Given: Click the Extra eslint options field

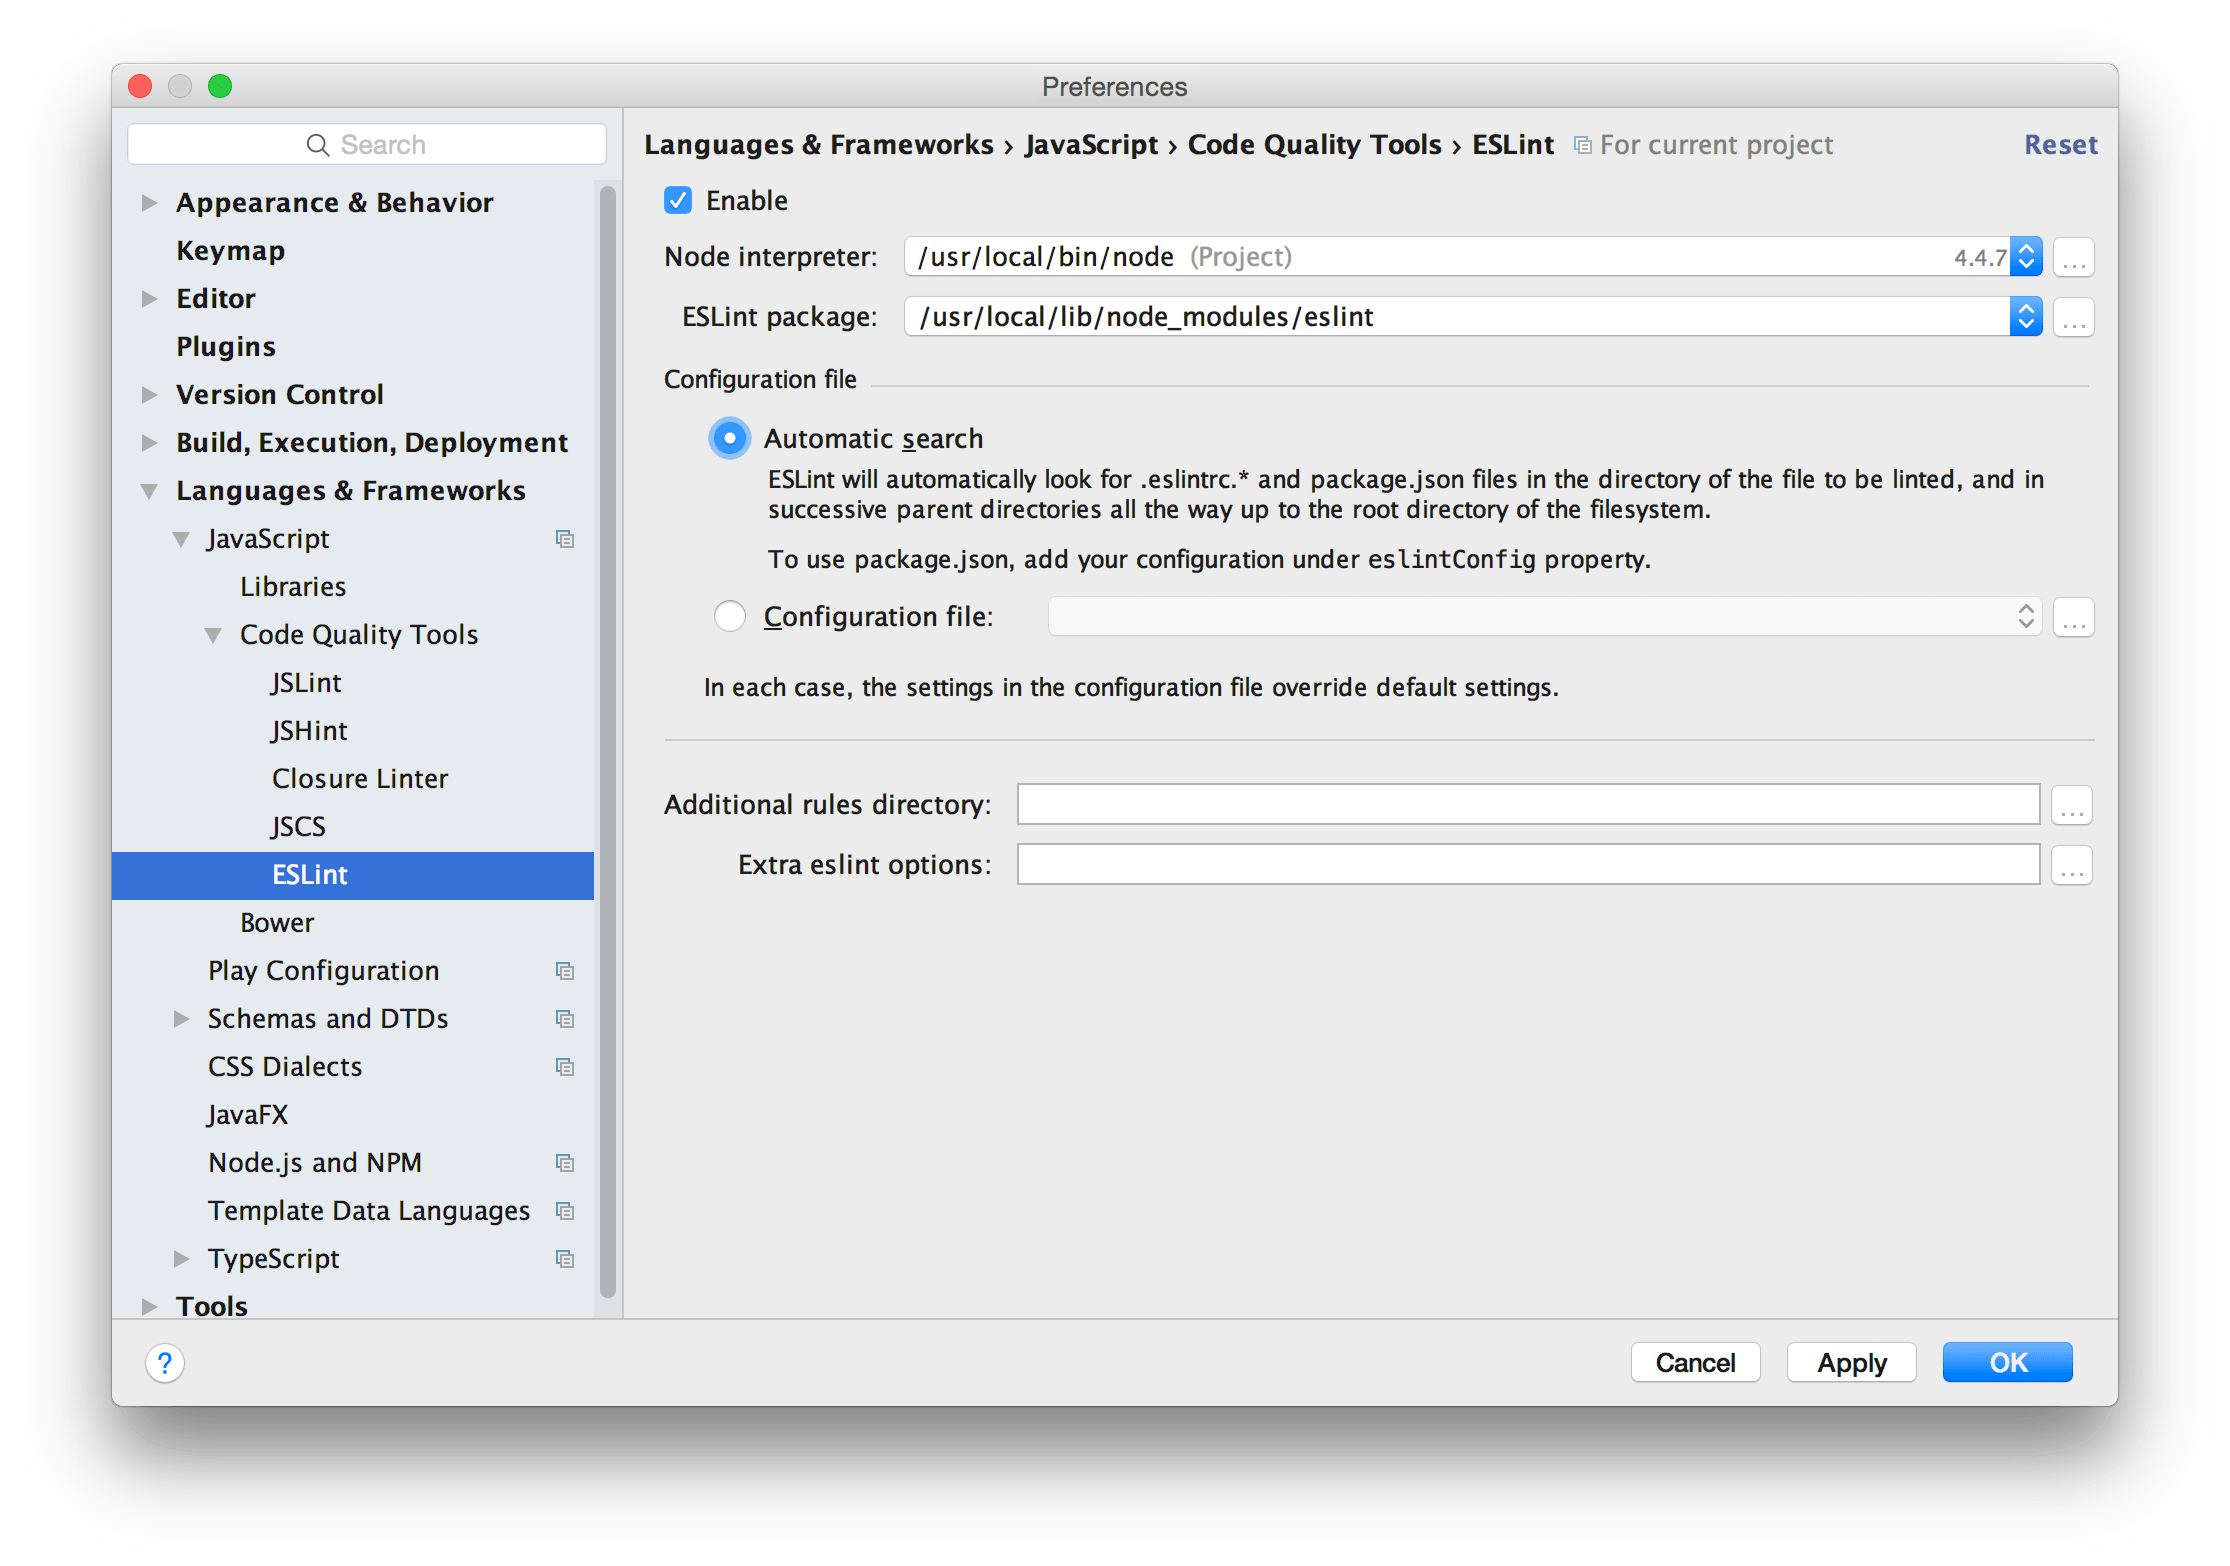Looking at the screenshot, I should [x=1527, y=865].
